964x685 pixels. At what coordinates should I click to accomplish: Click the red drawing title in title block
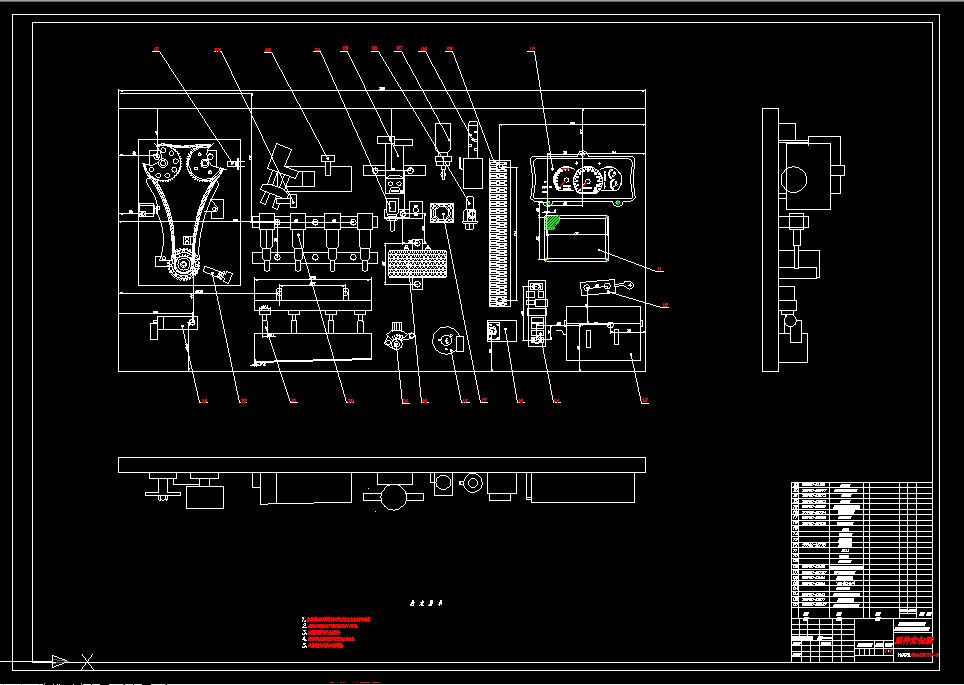pyautogui.click(x=914, y=641)
